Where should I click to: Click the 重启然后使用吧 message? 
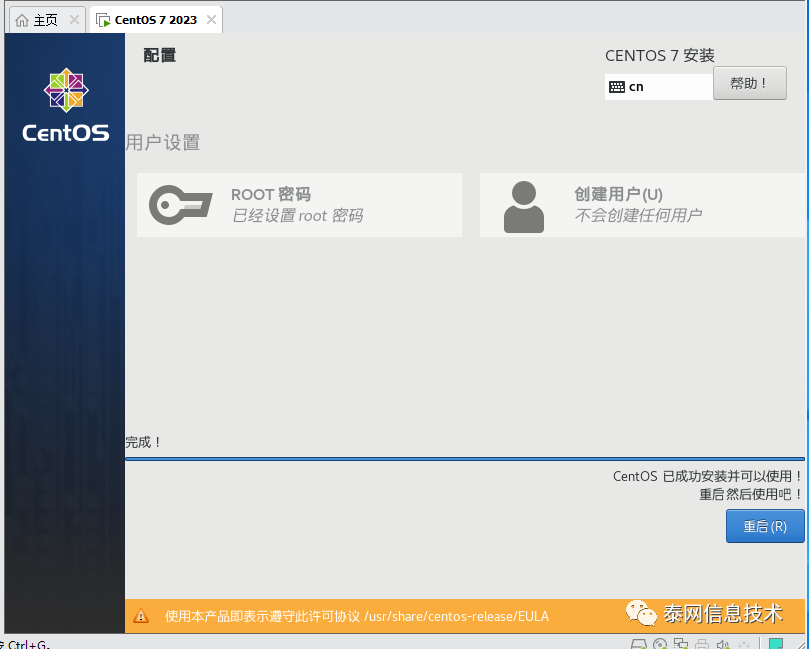750,494
